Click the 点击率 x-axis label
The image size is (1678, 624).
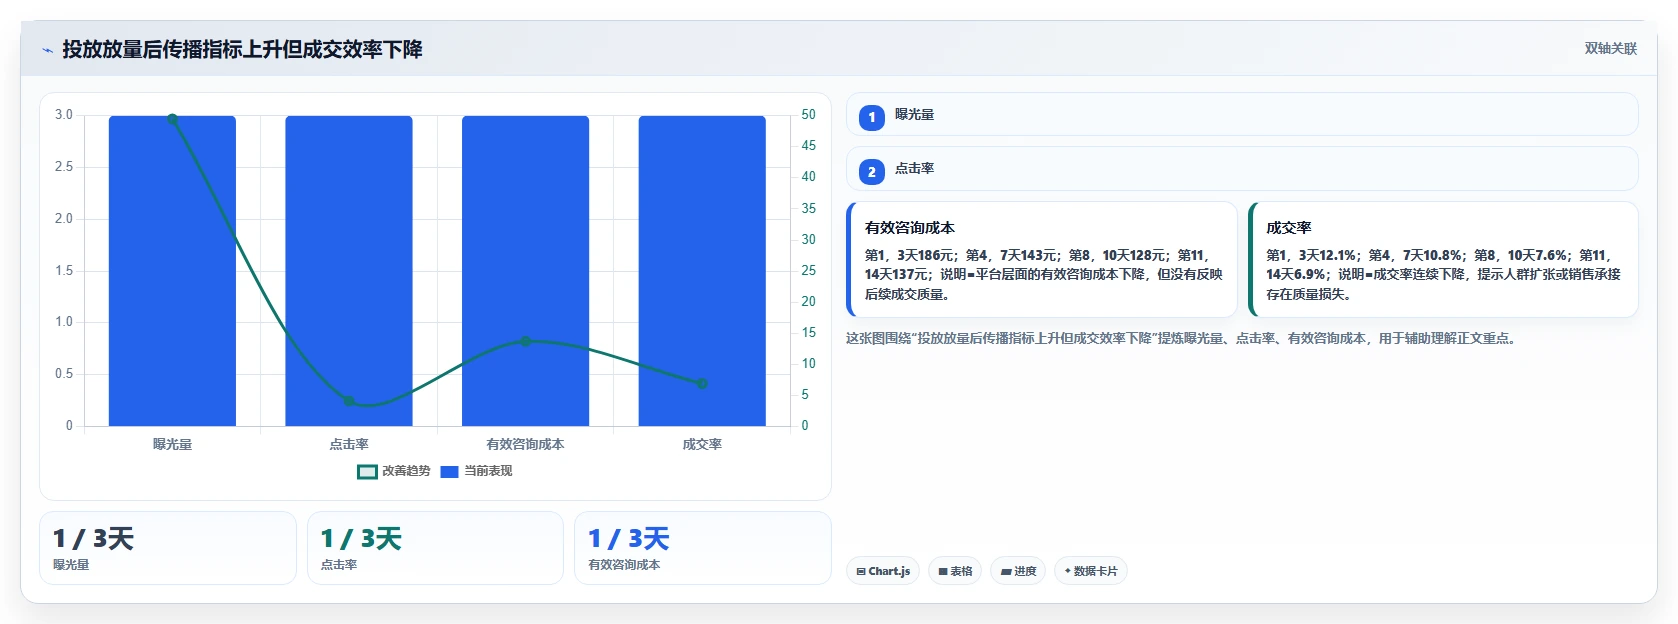point(349,444)
